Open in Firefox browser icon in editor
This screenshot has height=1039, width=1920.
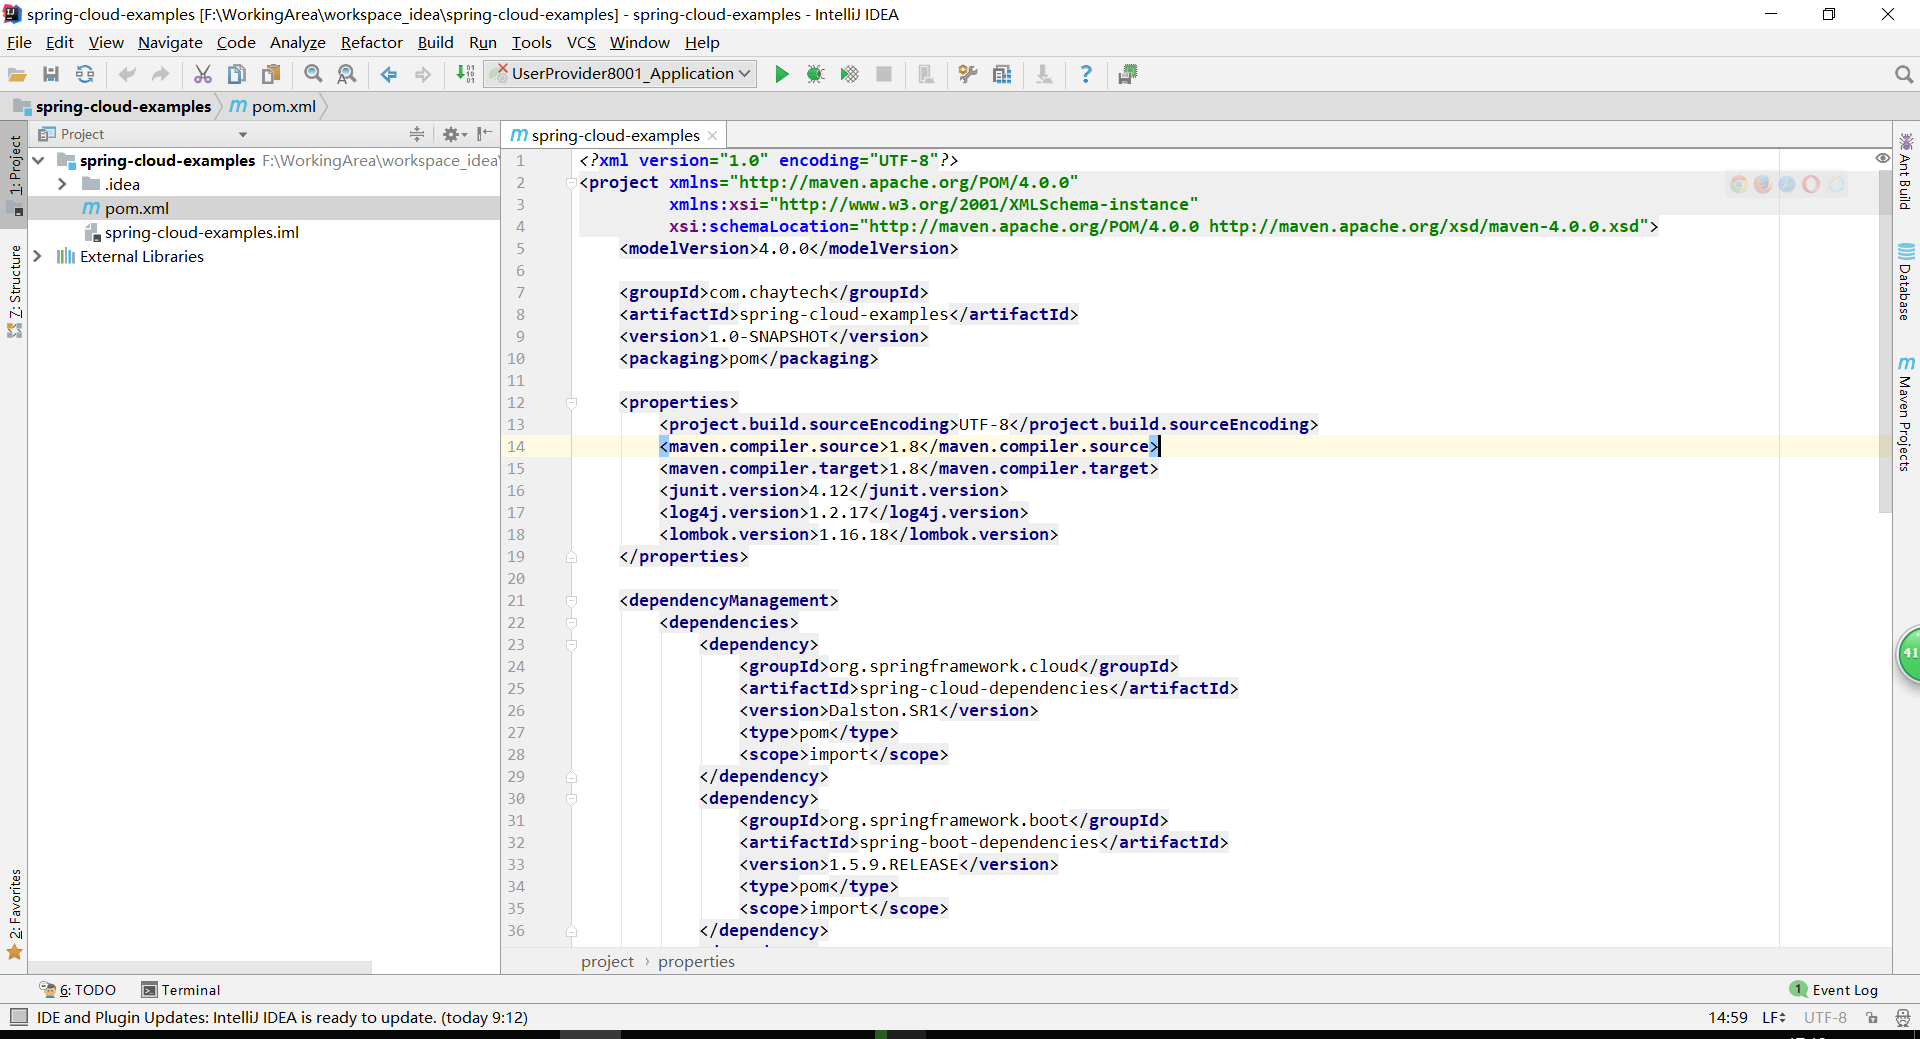tap(1763, 184)
